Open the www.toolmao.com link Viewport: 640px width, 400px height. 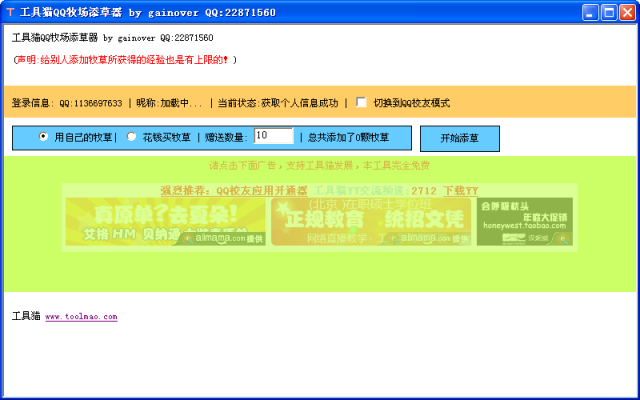tap(81, 317)
